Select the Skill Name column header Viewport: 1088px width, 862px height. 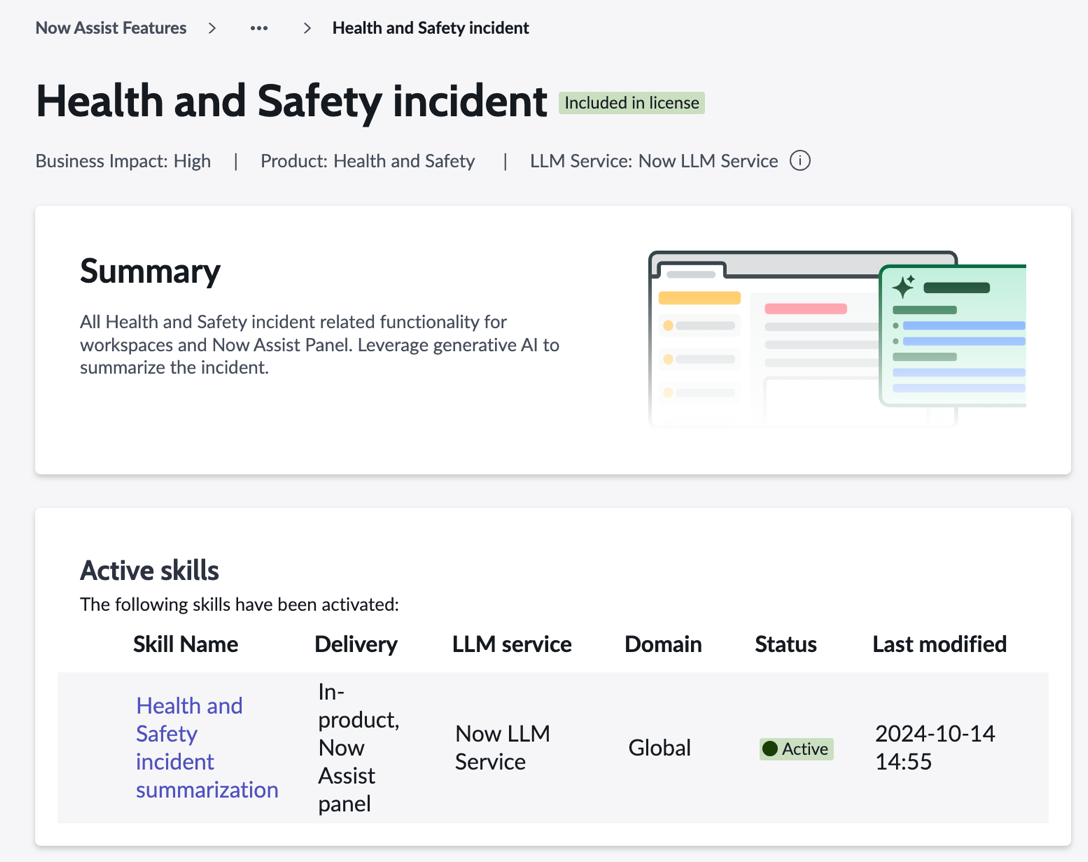185,644
